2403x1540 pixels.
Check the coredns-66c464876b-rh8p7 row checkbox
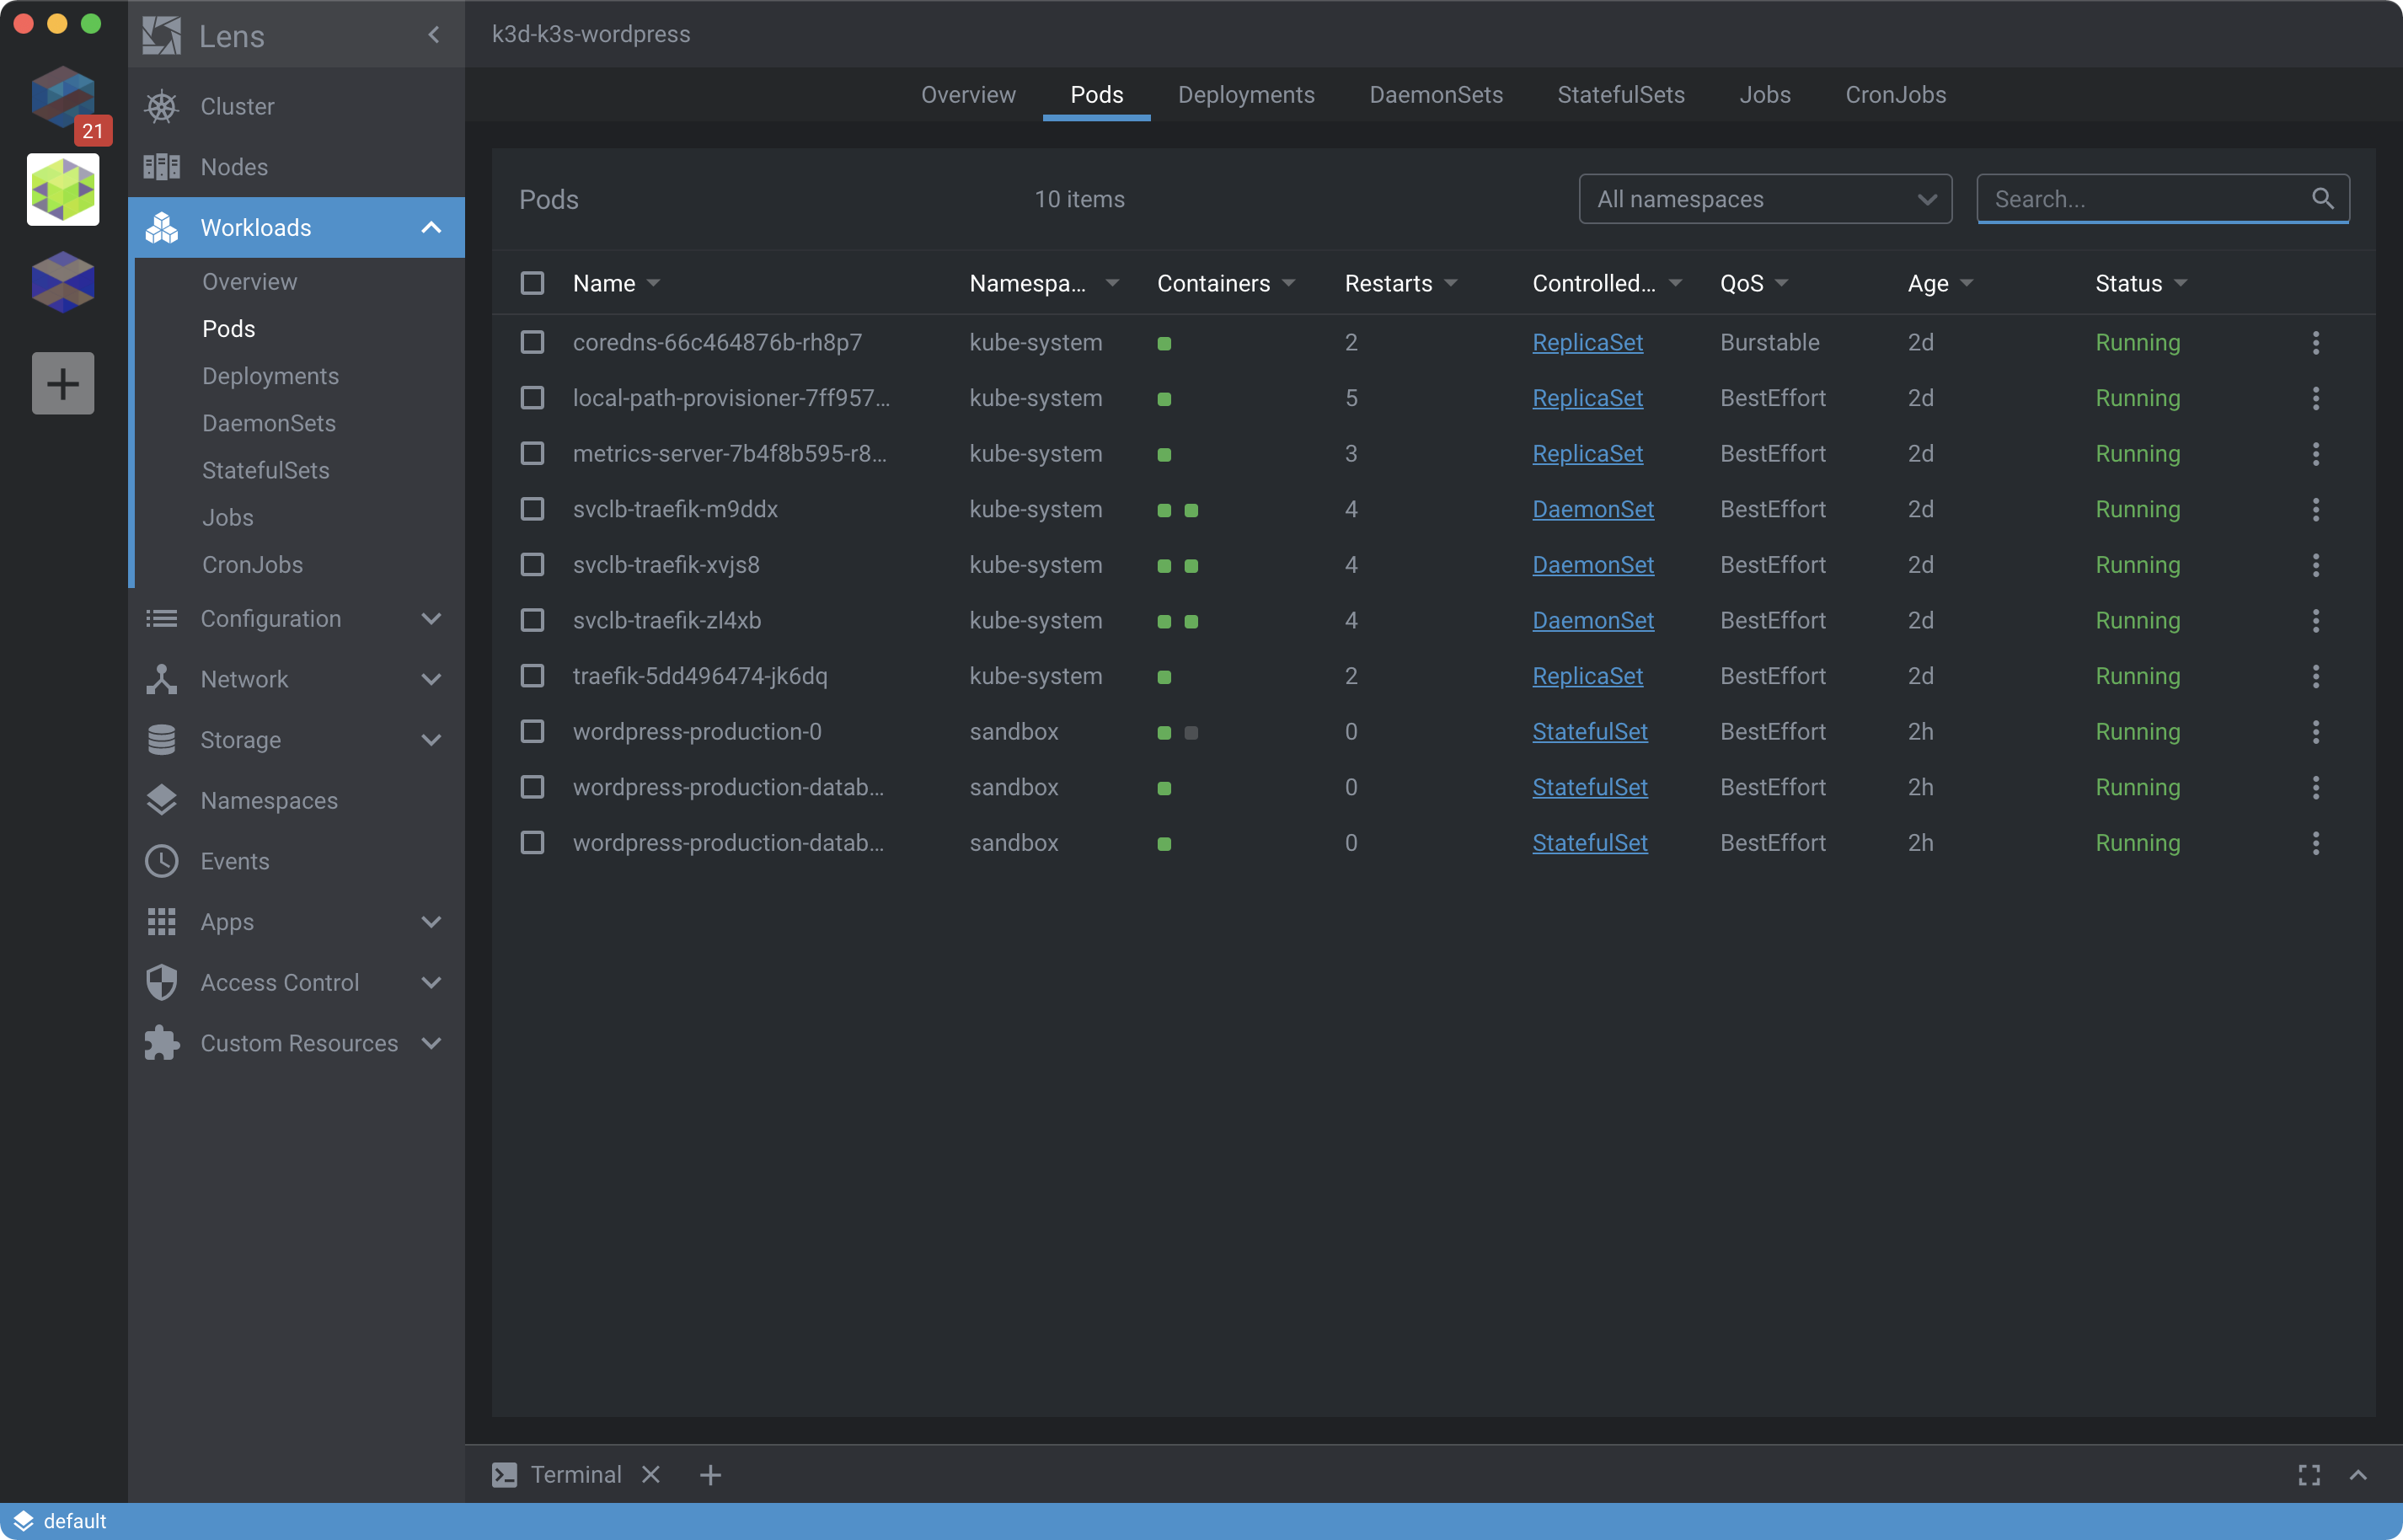coord(532,342)
